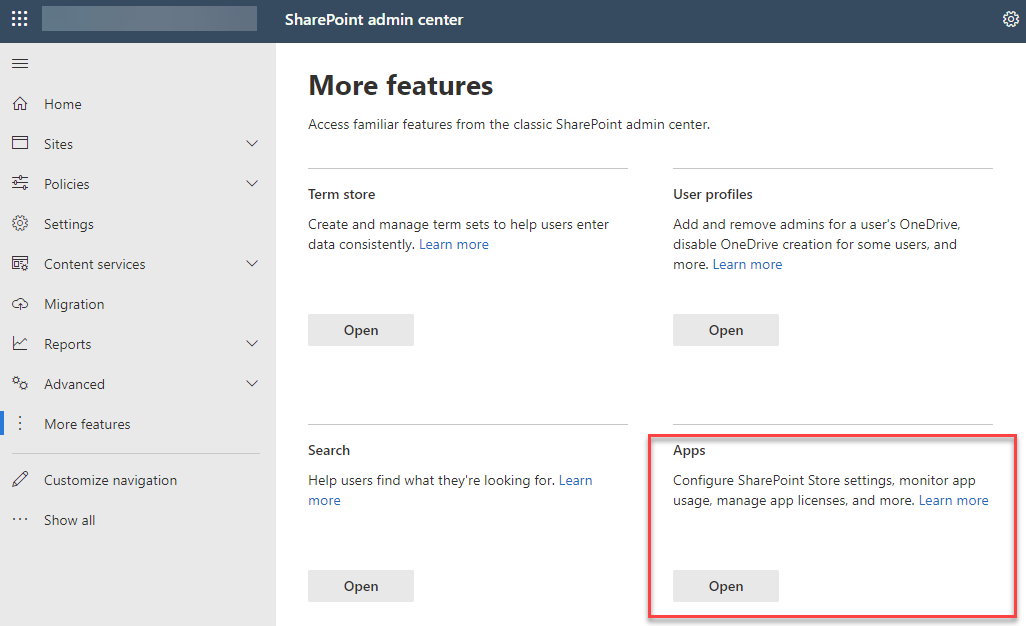Open the Apps feature

coord(726,585)
